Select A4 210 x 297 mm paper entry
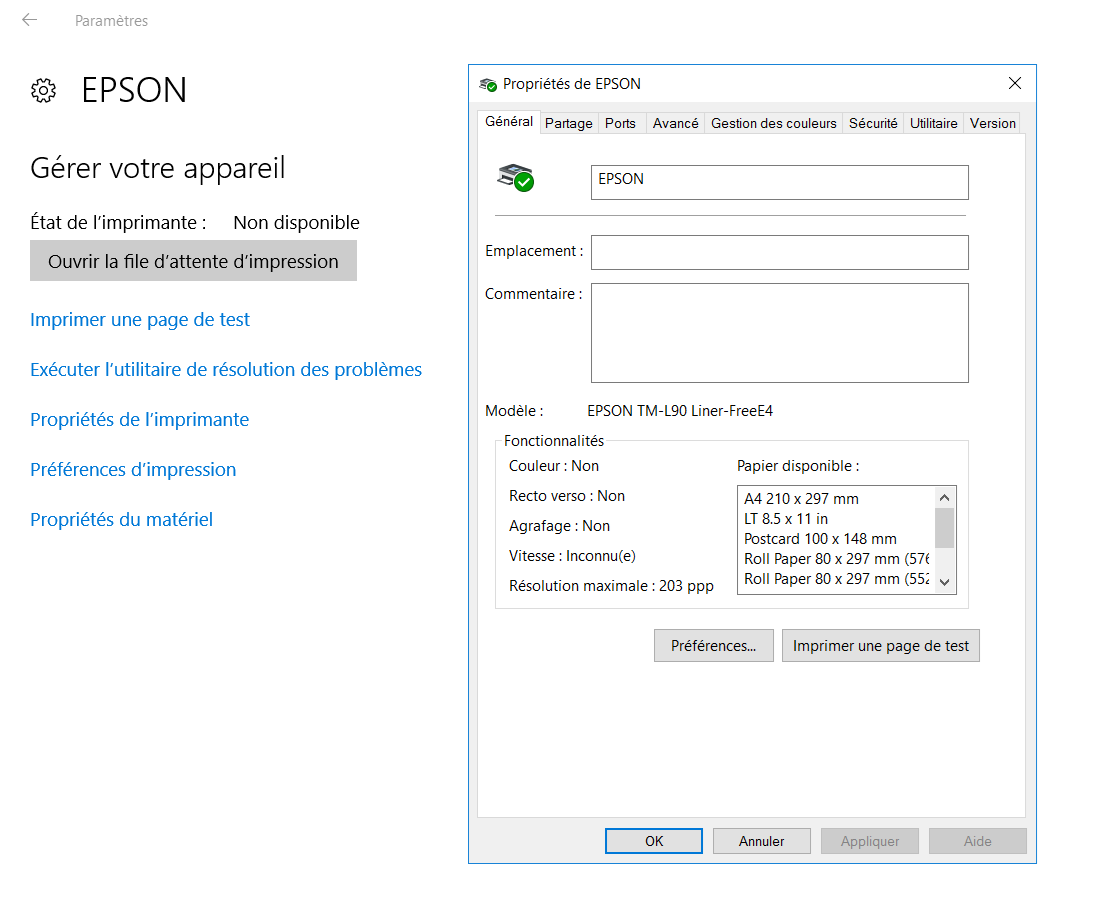Image resolution: width=1111 pixels, height=910 pixels. click(801, 498)
